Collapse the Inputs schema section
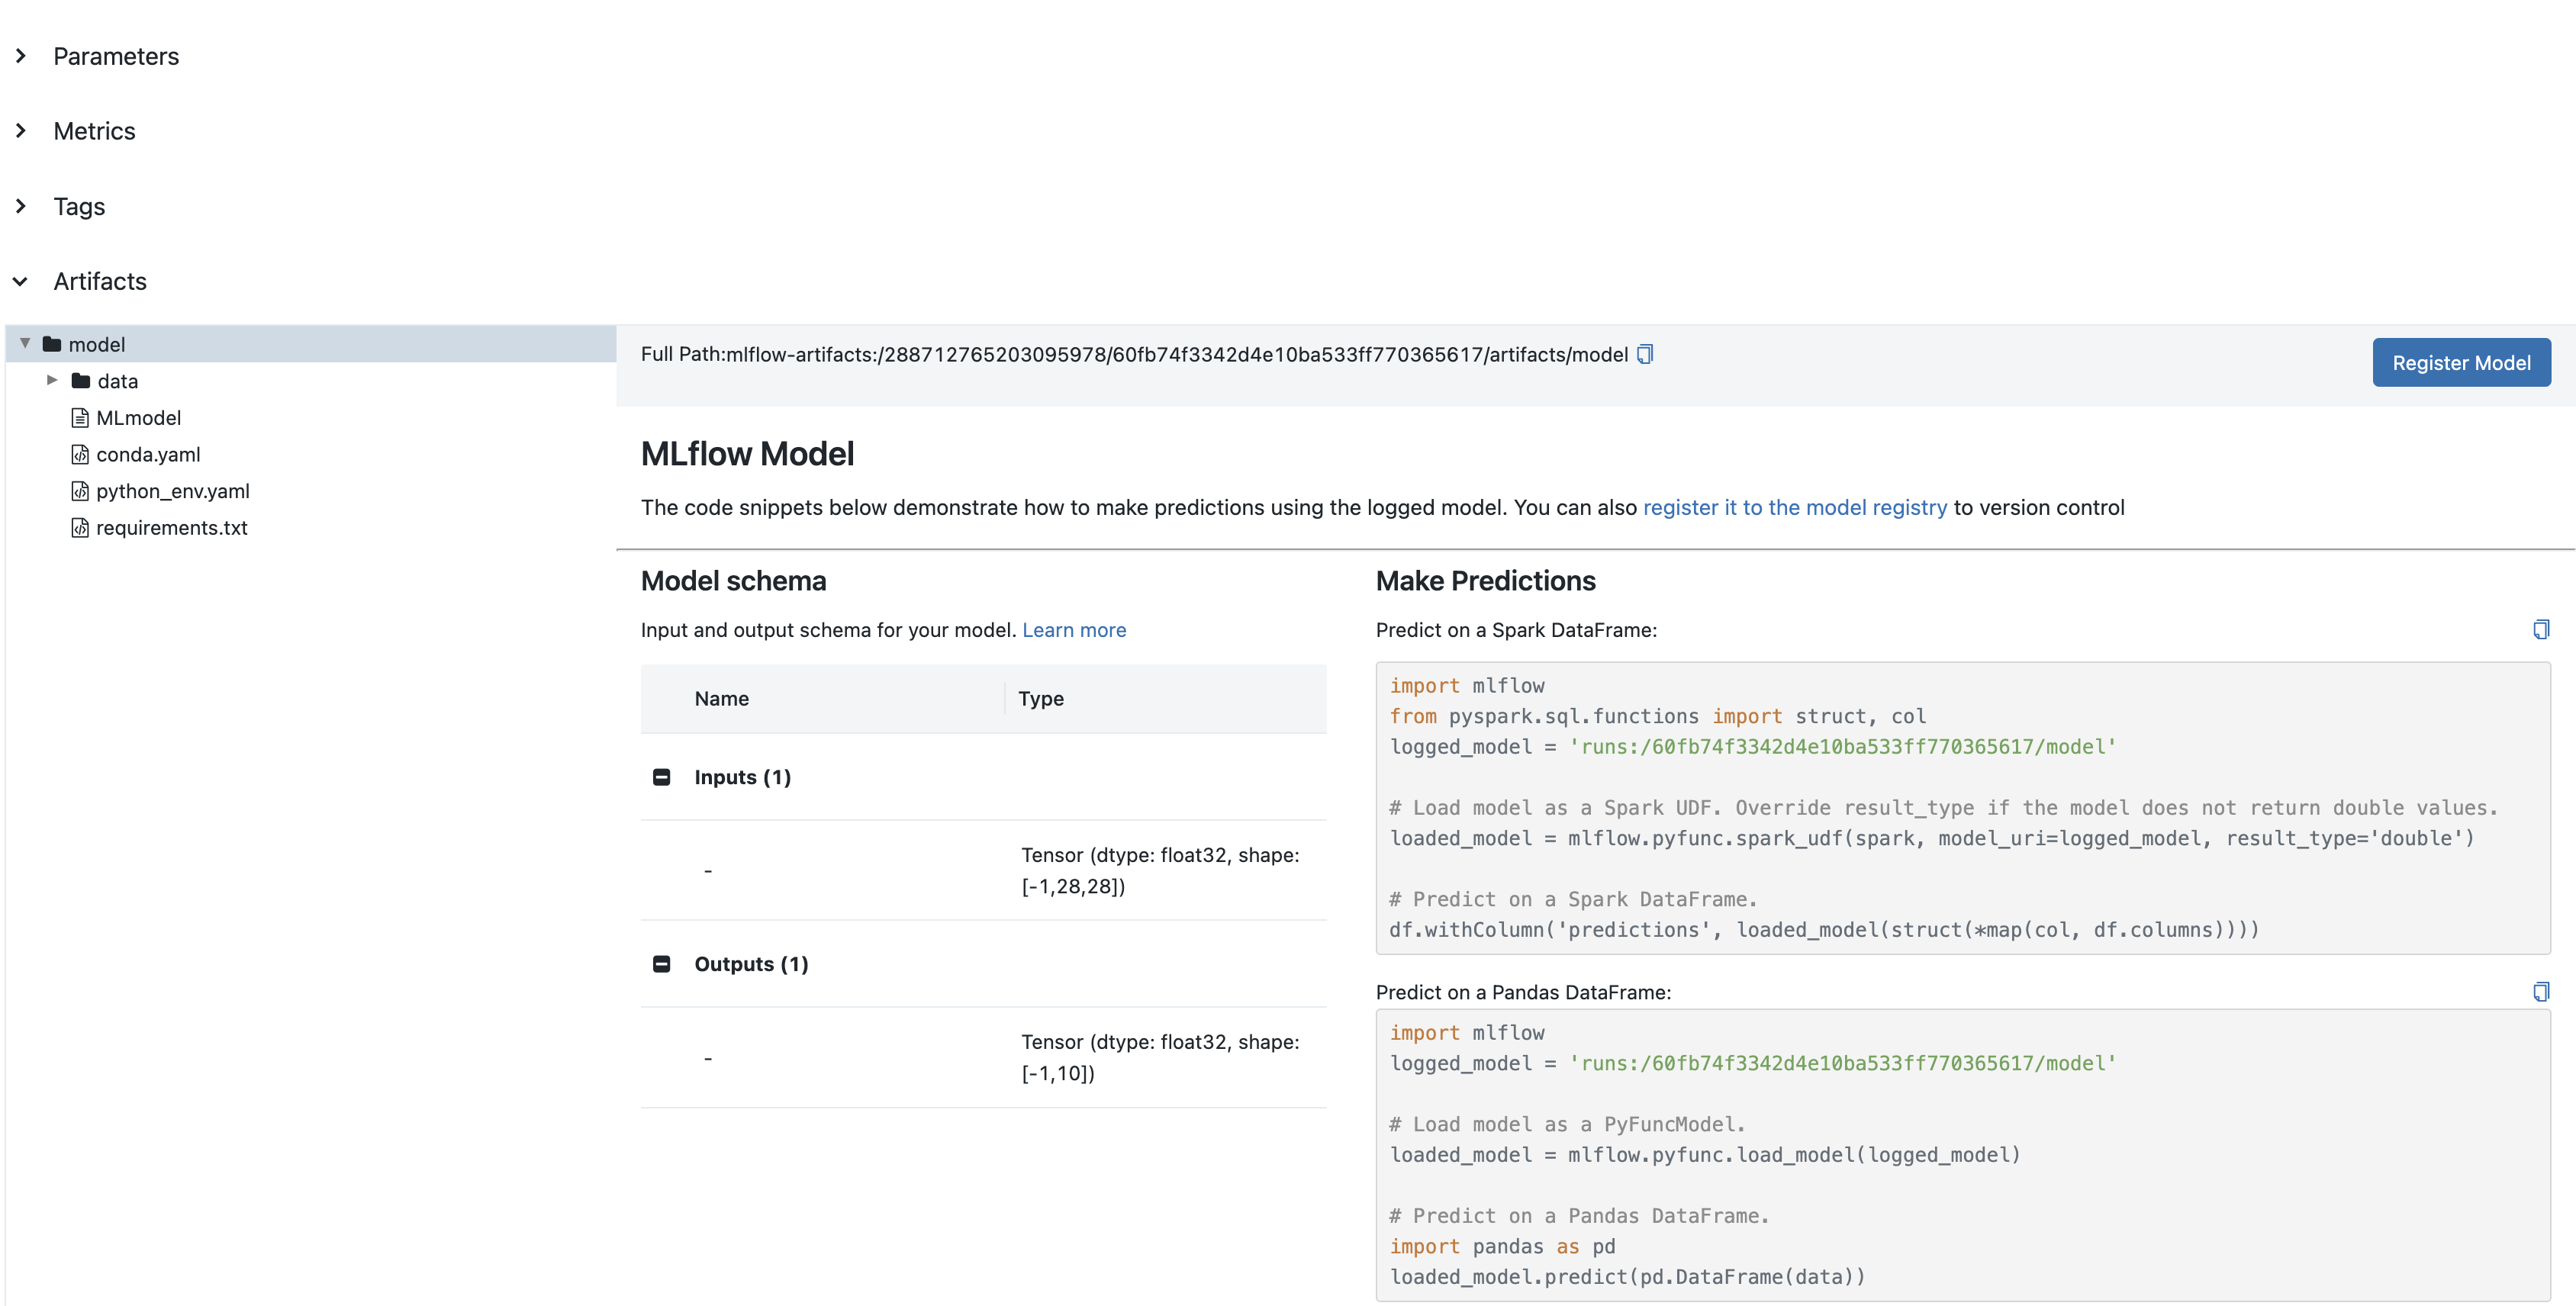 coord(662,776)
